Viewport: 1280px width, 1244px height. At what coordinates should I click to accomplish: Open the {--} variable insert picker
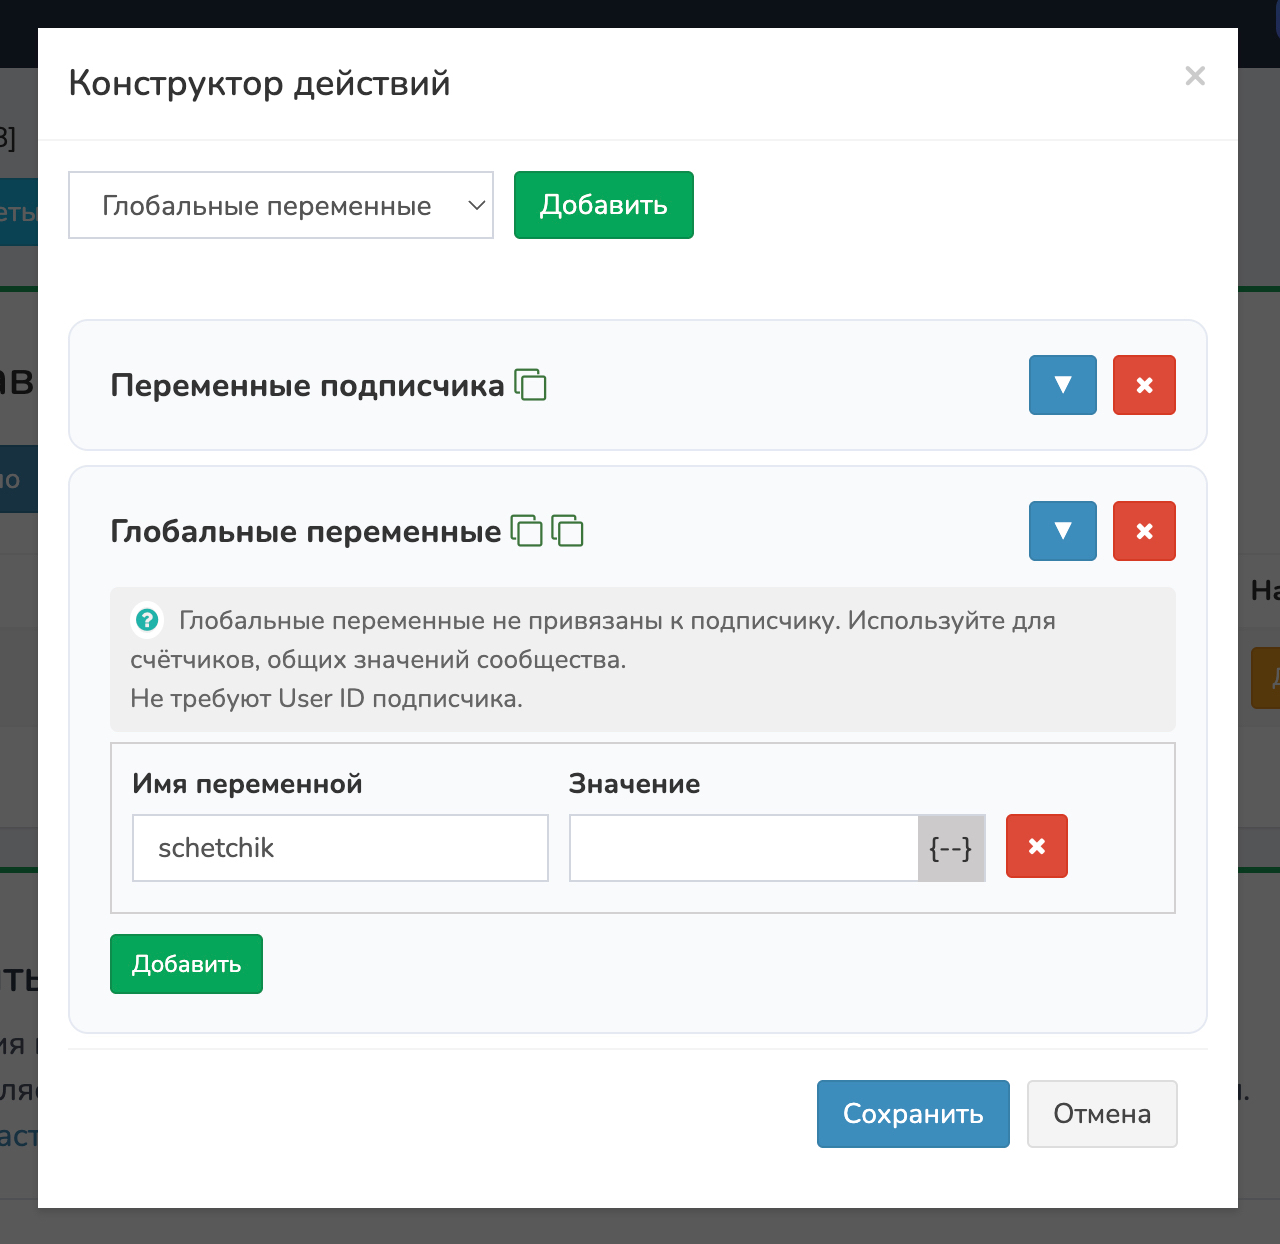pyautogui.click(x=951, y=848)
